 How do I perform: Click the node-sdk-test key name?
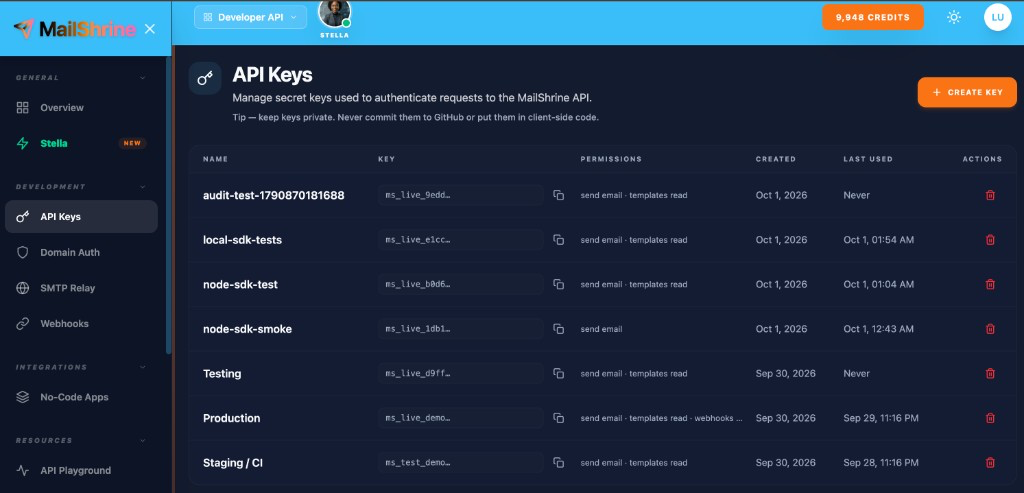coord(240,284)
